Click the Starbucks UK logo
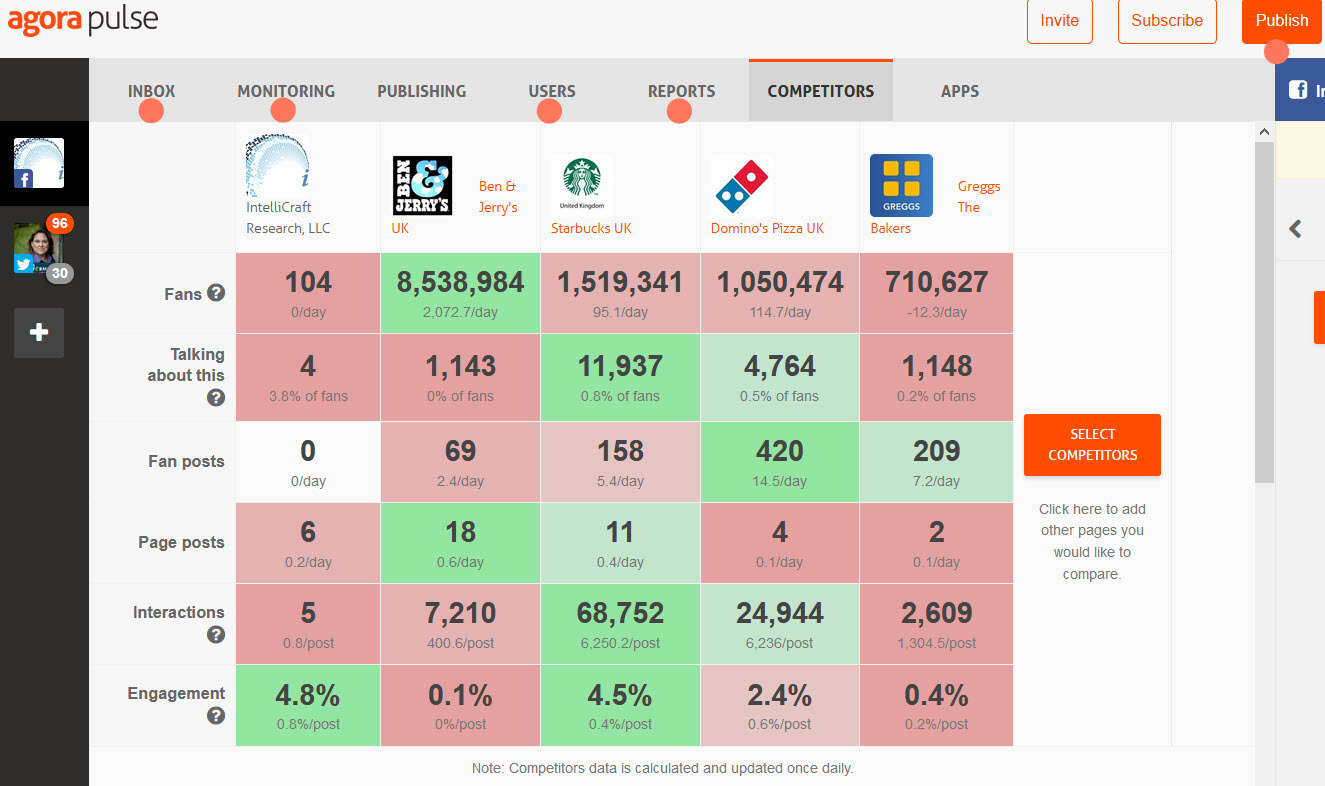 (582, 186)
